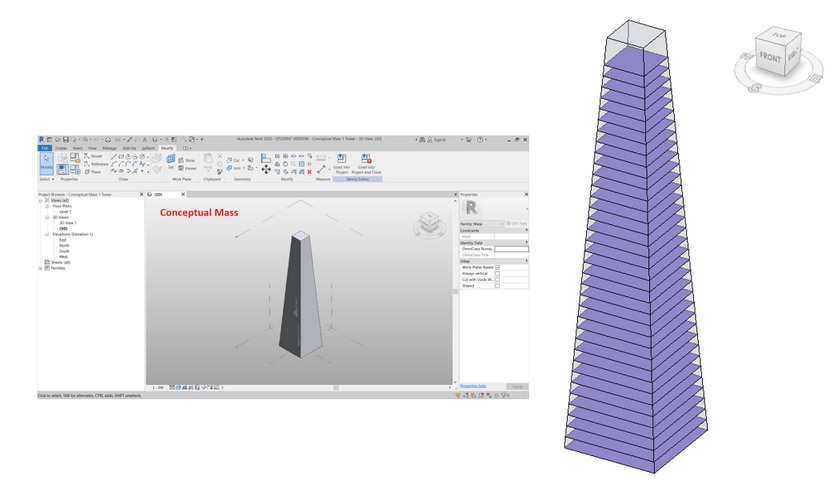Switch to the Insert ribbon tab
This screenshot has width=837, height=480.
(x=77, y=148)
